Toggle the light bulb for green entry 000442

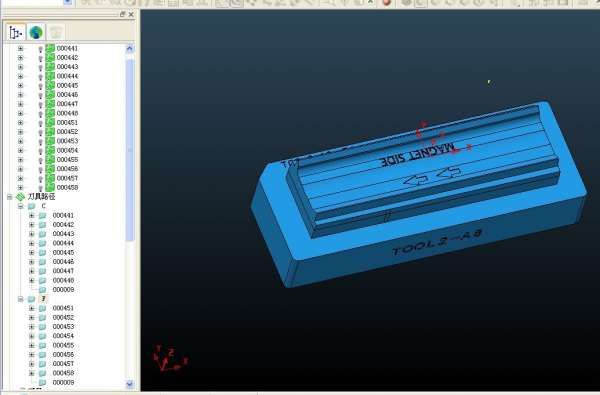[40, 58]
